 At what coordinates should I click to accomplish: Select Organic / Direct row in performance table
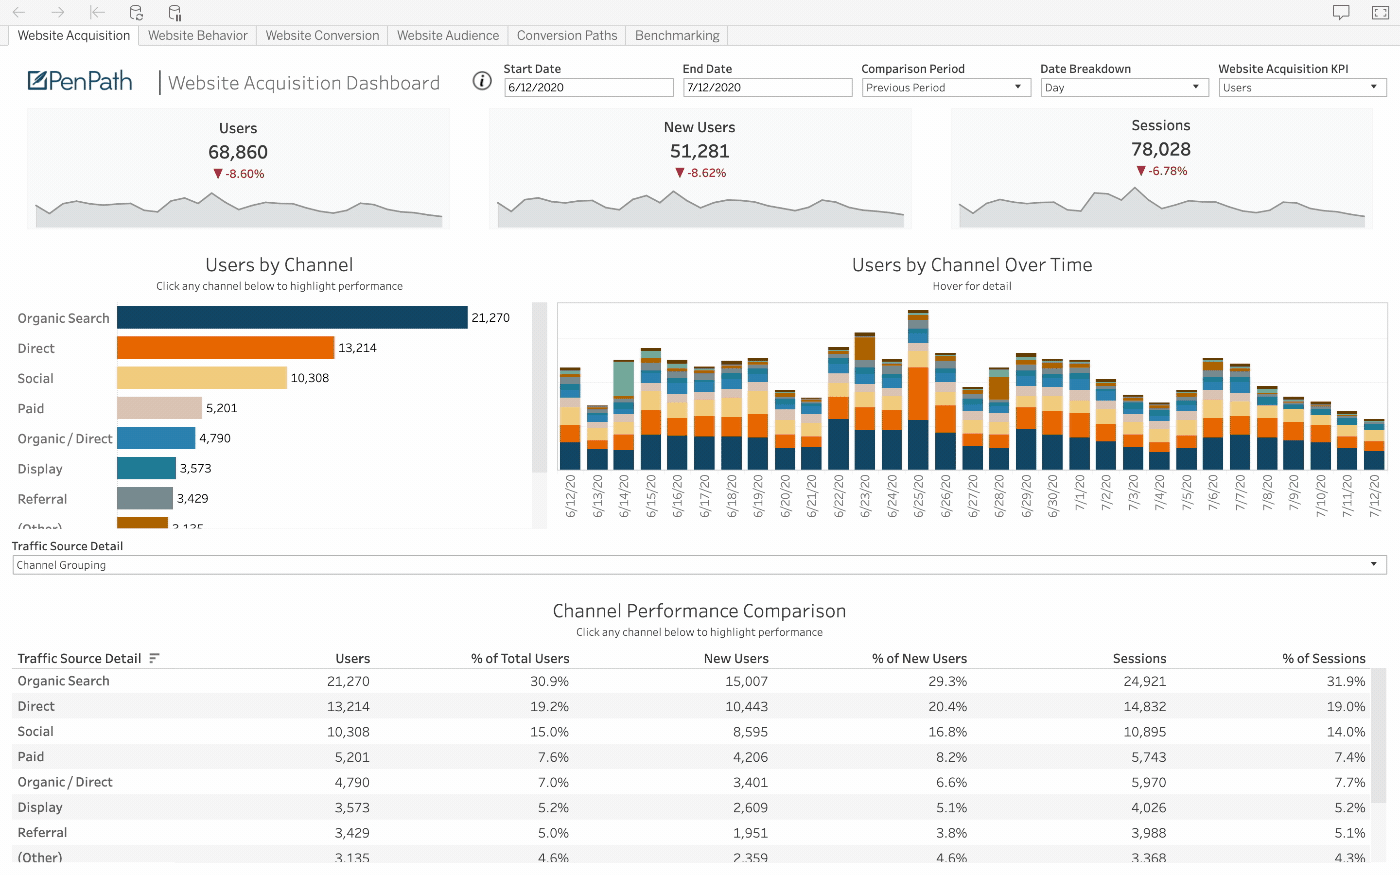click(x=691, y=782)
